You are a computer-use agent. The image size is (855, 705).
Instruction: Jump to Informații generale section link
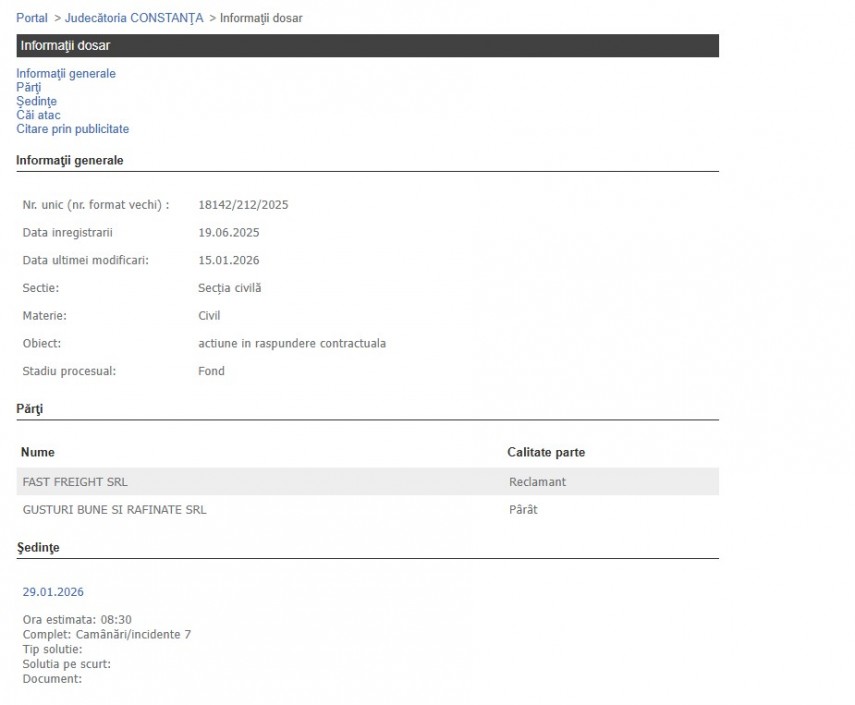click(x=66, y=73)
